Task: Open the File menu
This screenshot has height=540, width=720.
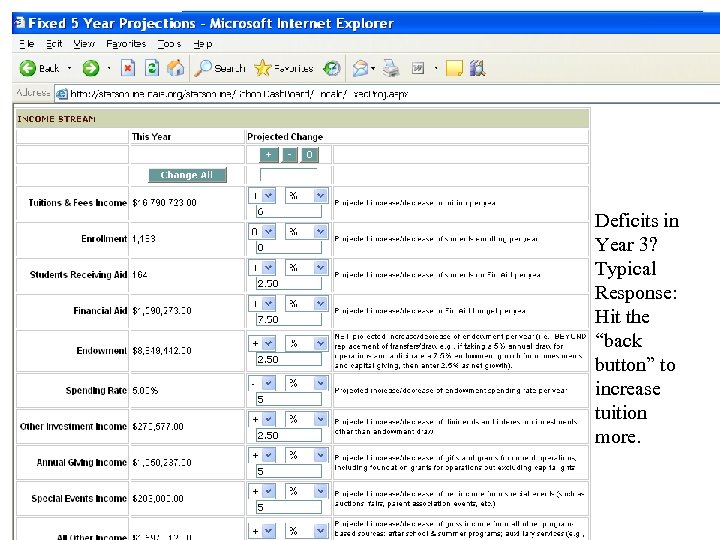Action: click(x=27, y=44)
